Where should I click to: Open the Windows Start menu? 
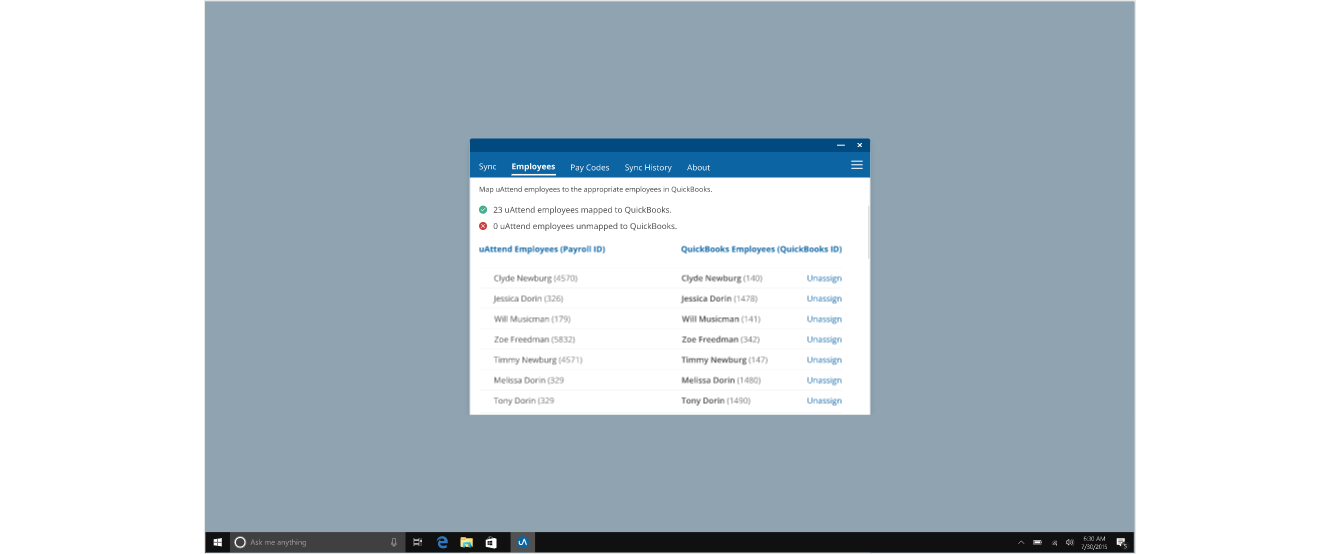coord(218,542)
